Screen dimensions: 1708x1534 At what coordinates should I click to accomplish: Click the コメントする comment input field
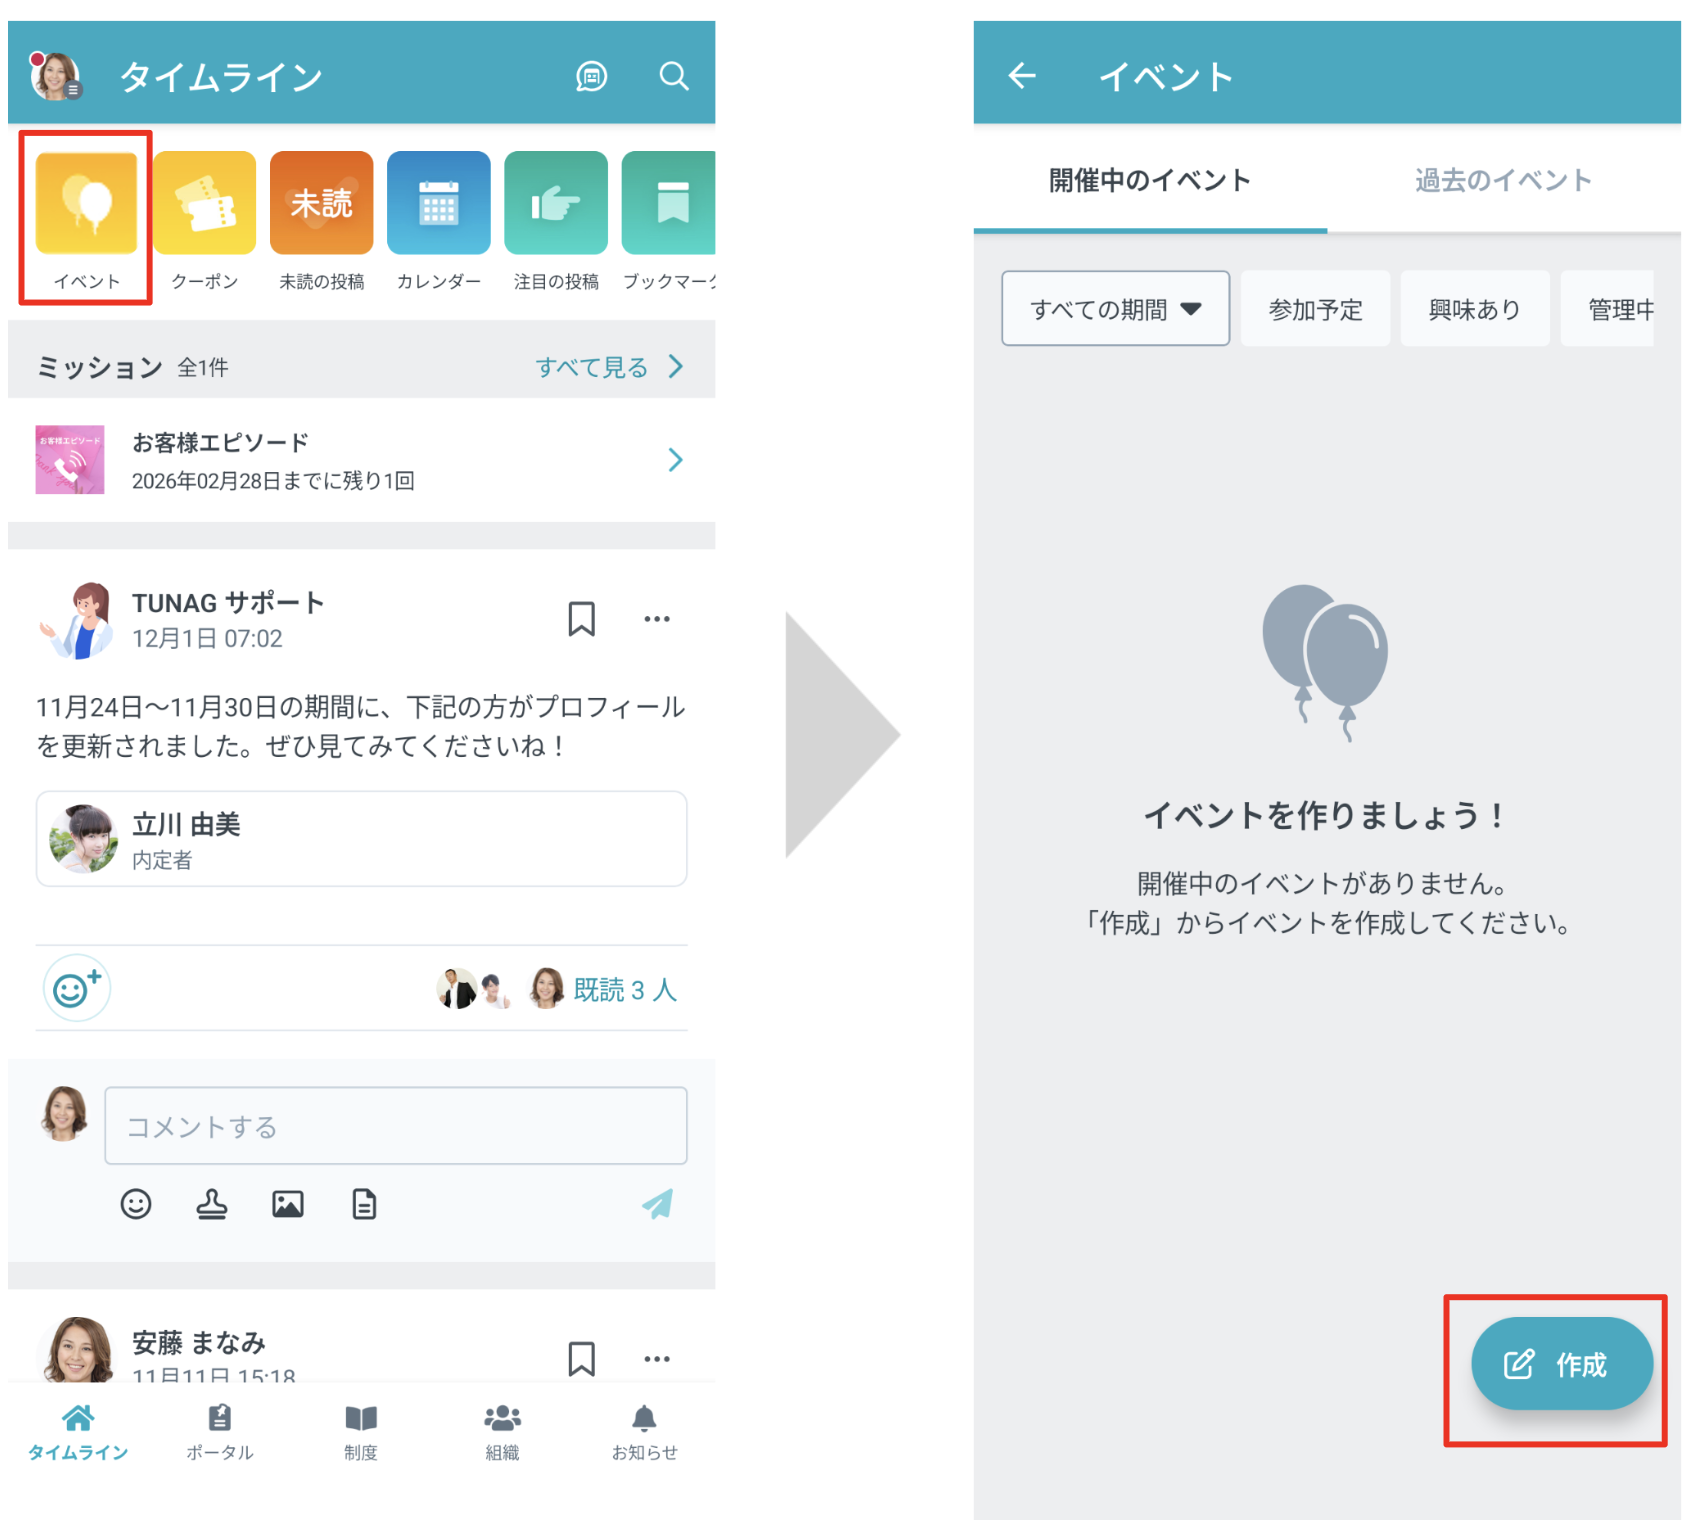[x=395, y=1127]
